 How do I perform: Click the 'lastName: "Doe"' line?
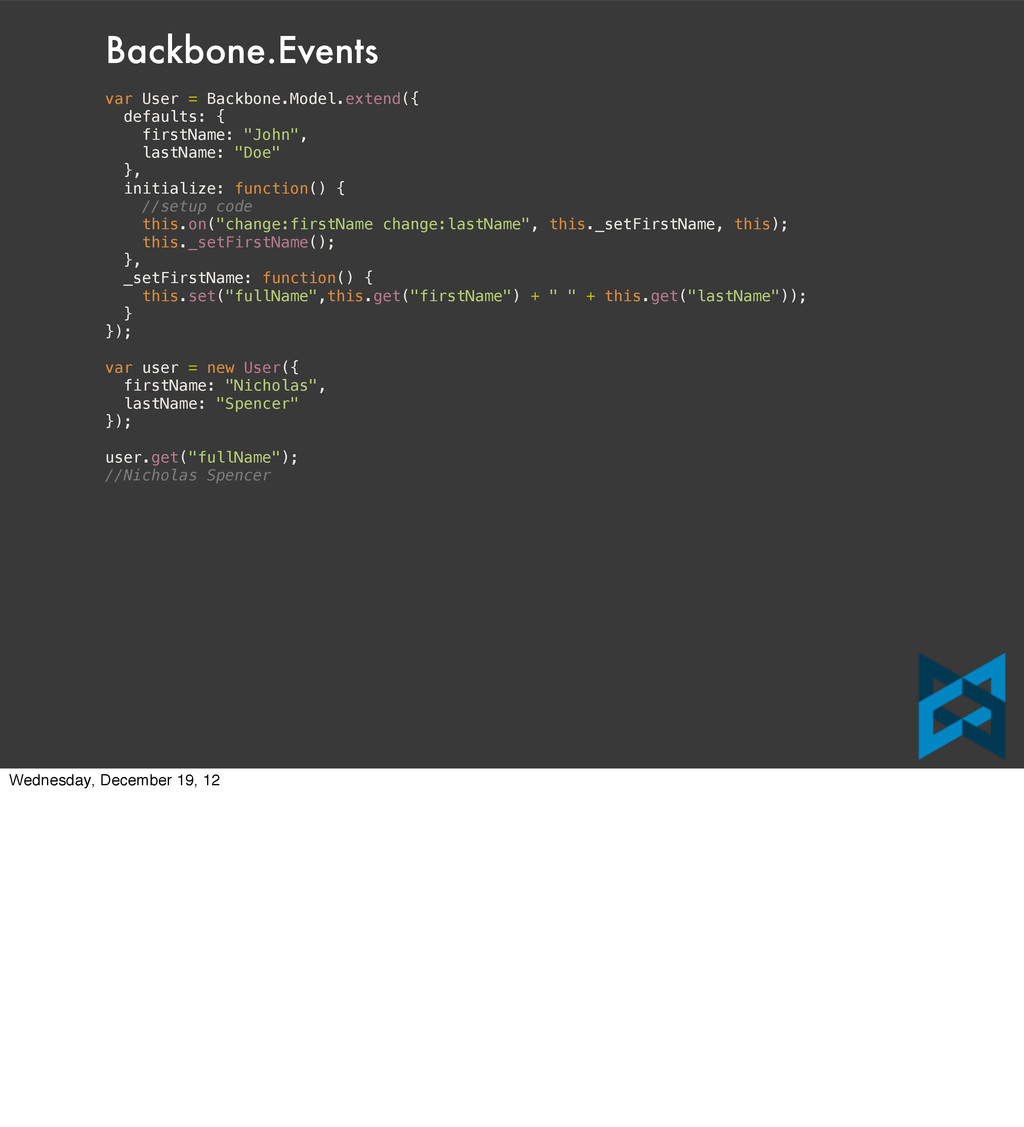click(211, 152)
